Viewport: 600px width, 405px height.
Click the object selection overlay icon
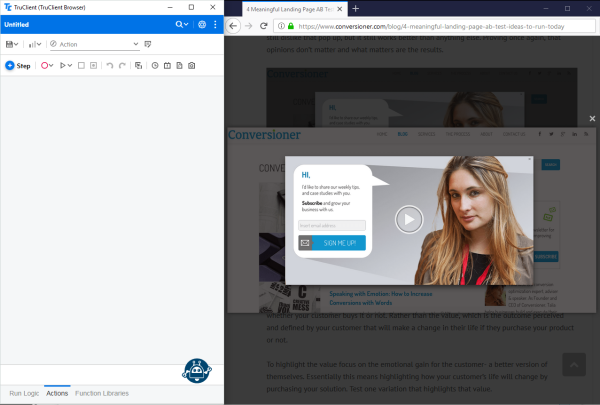pyautogui.click(x=139, y=66)
